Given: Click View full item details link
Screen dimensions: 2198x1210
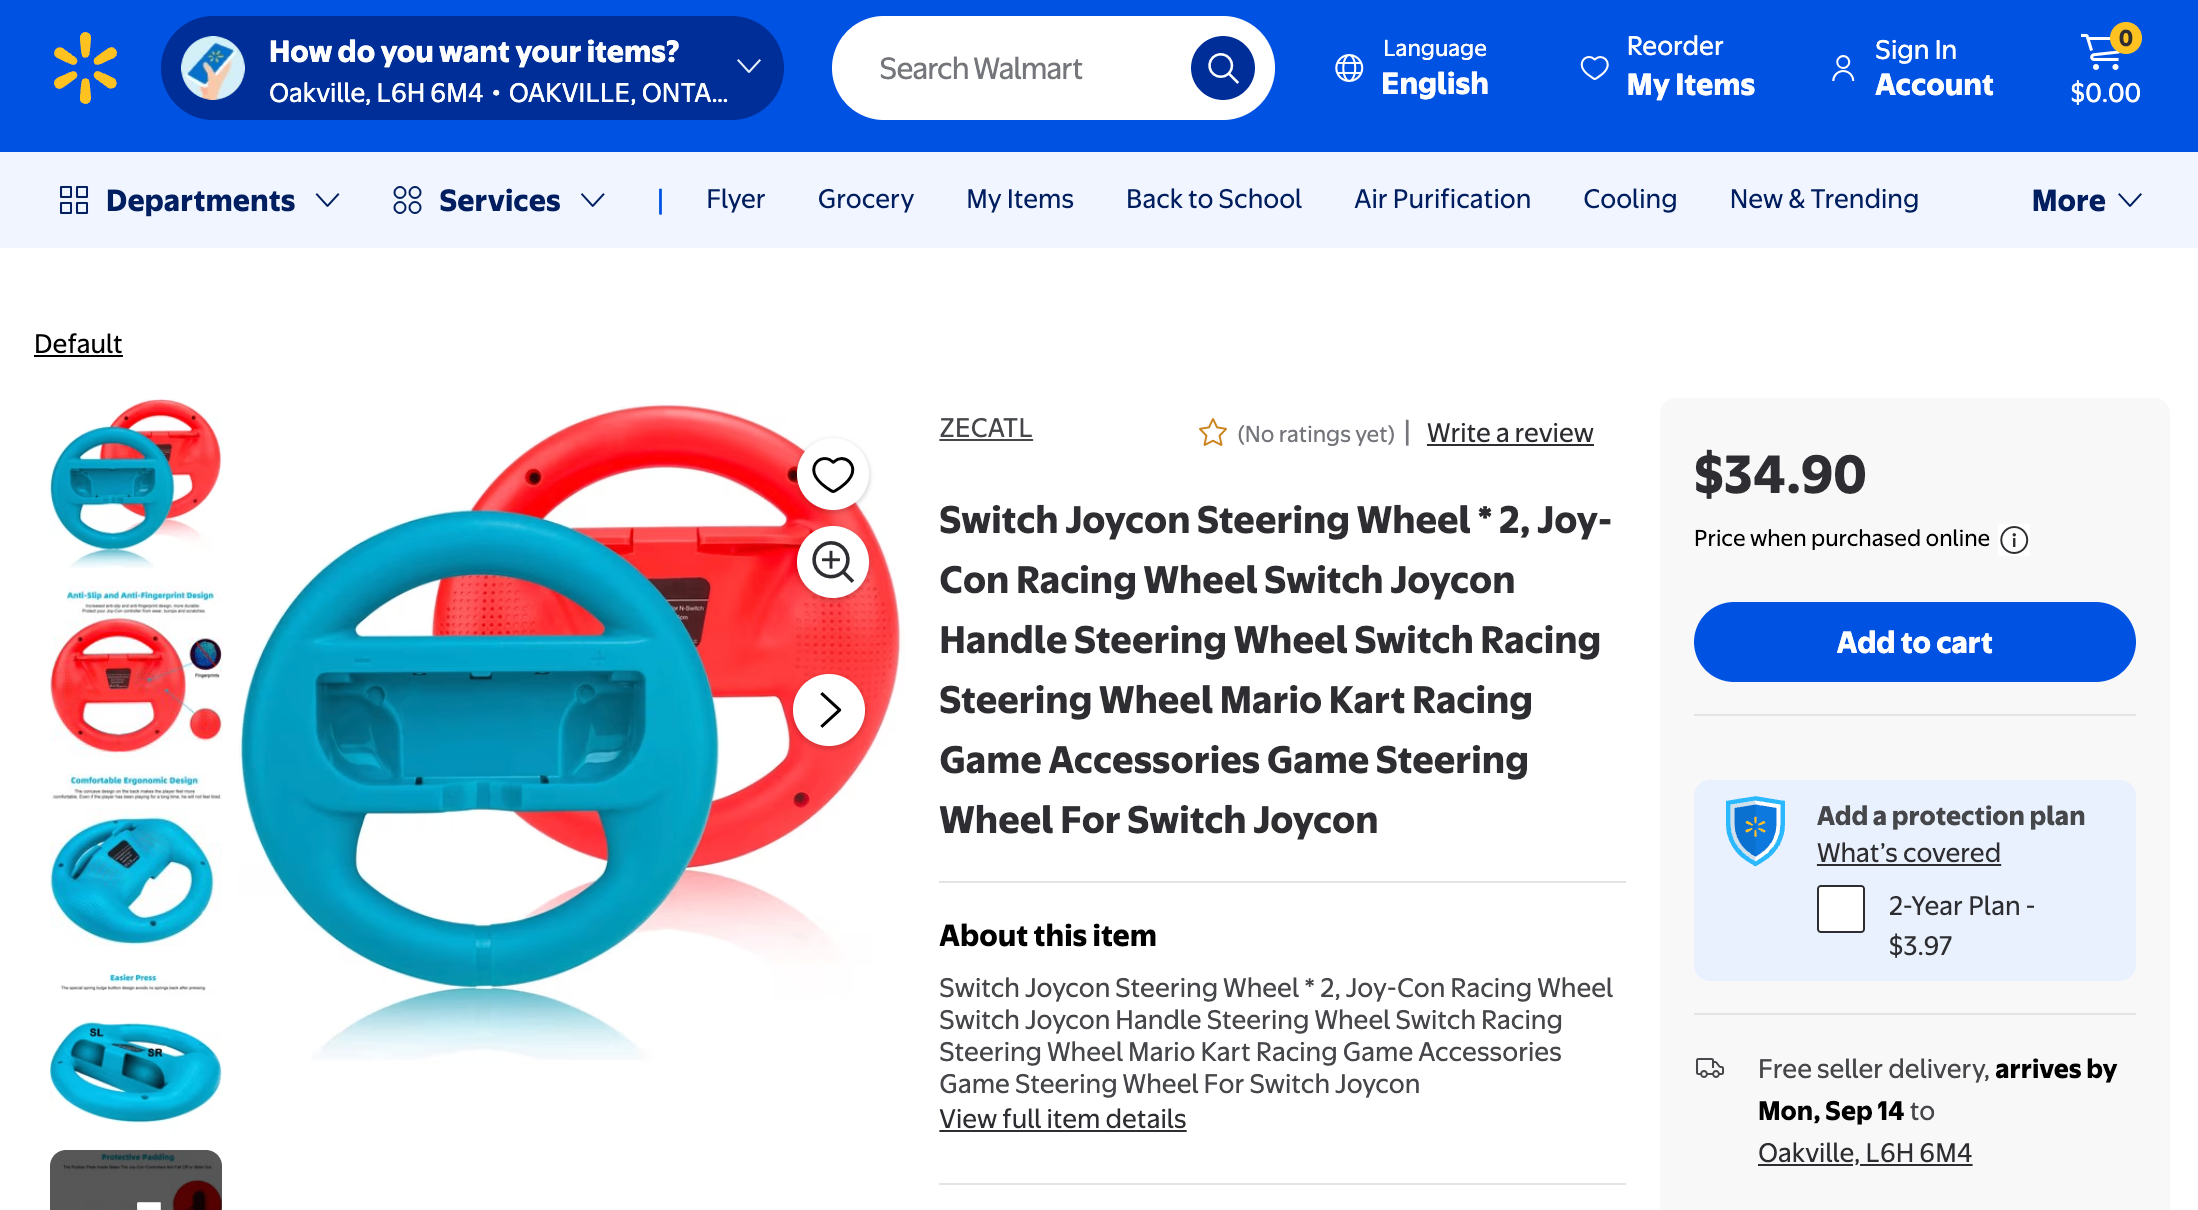Looking at the screenshot, I should tap(1062, 1119).
